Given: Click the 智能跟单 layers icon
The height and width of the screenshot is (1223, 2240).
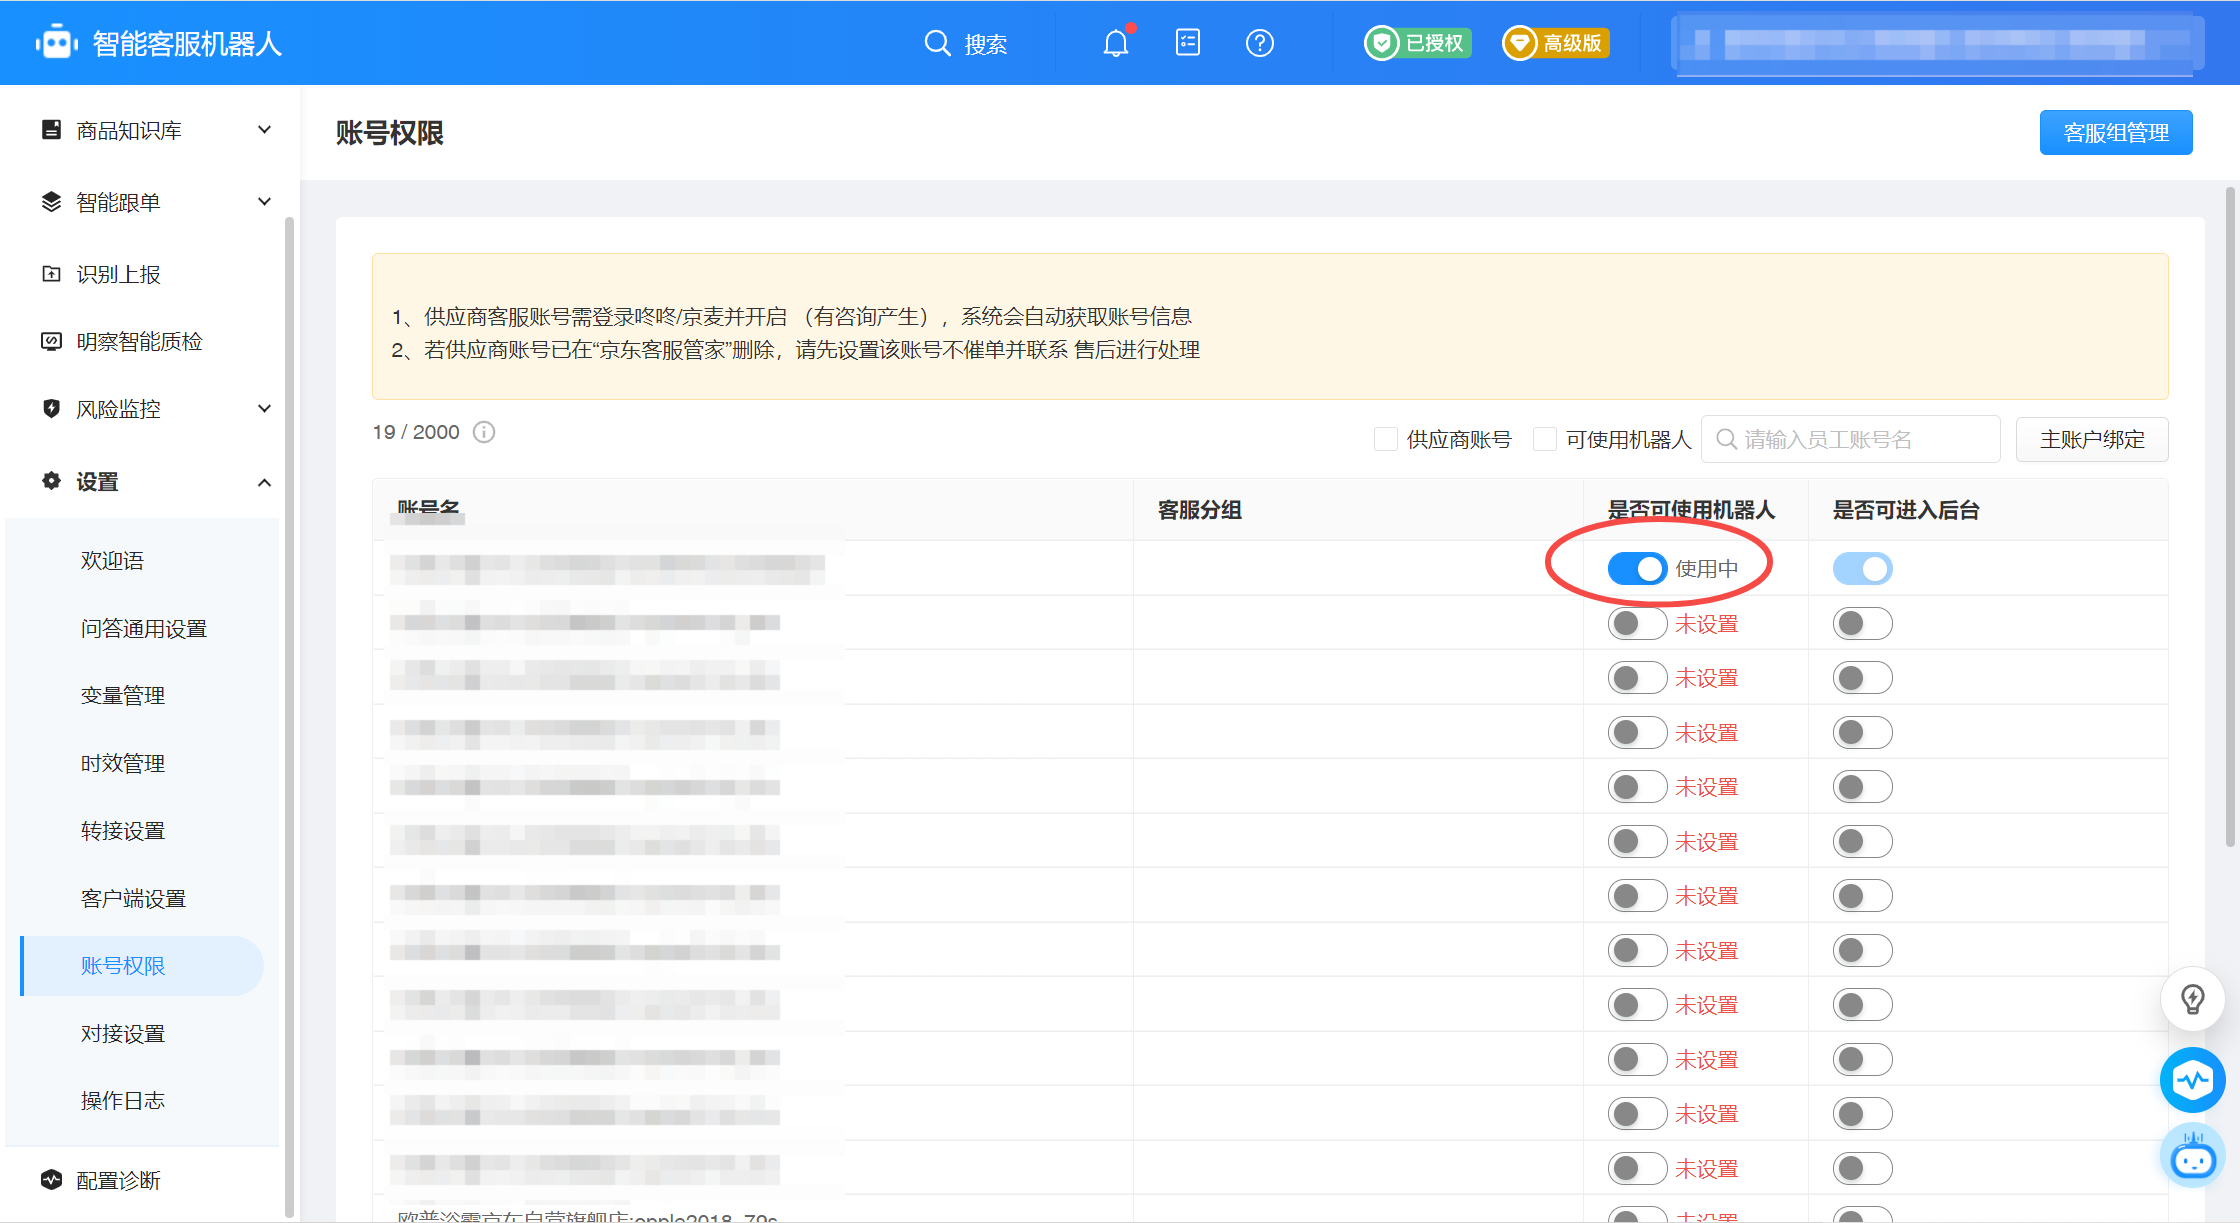Looking at the screenshot, I should 51,202.
